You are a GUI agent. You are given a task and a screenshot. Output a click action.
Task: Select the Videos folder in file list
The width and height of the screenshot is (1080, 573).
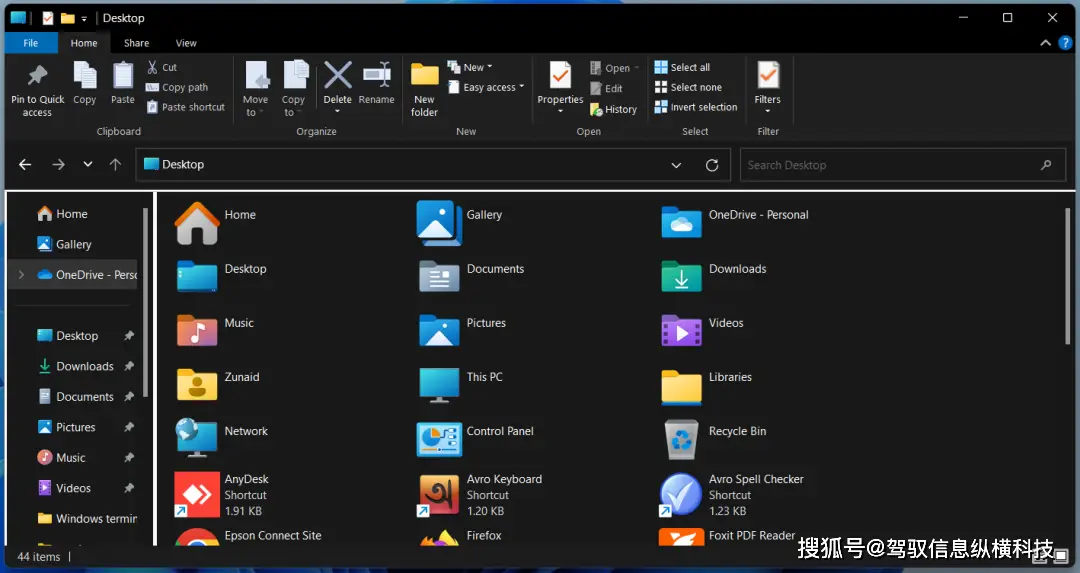coord(702,330)
